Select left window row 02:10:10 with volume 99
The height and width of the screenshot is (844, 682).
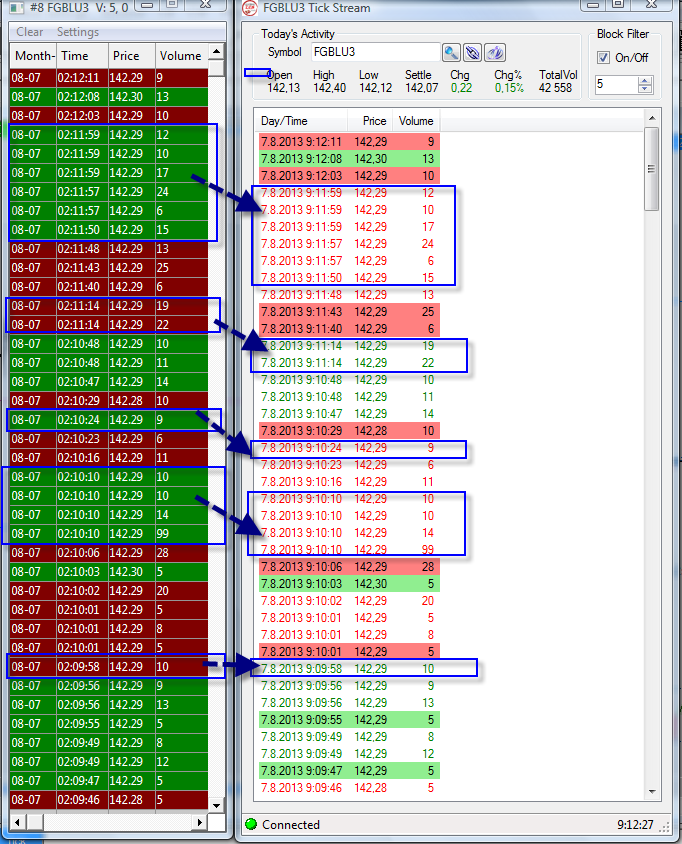tap(109, 533)
